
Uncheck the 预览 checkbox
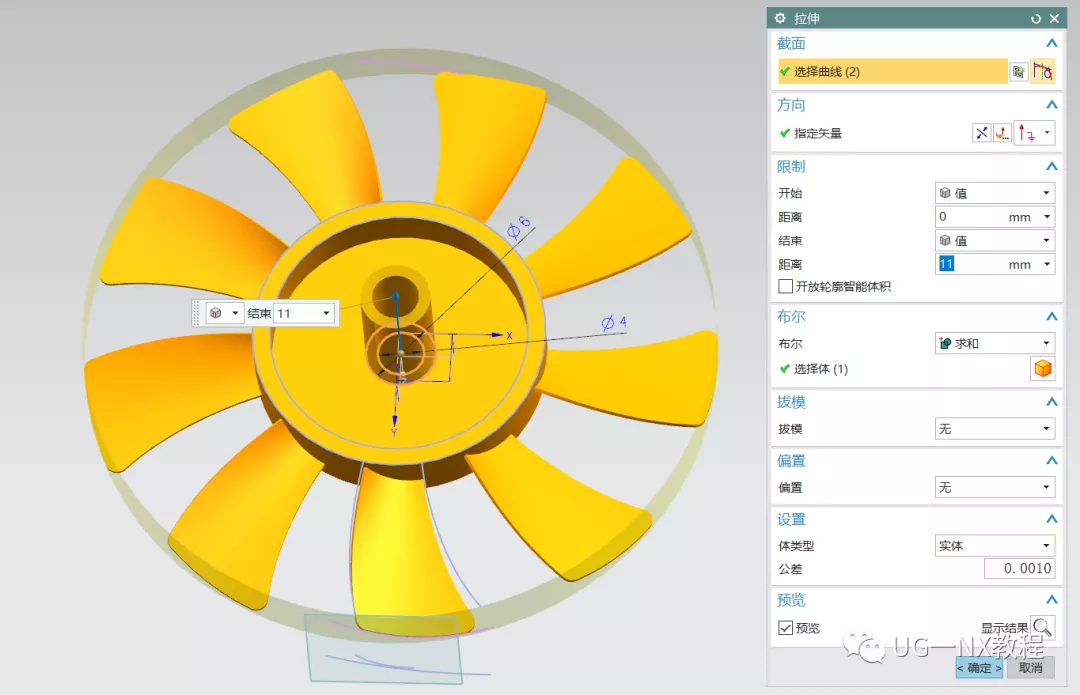pyautogui.click(x=785, y=627)
